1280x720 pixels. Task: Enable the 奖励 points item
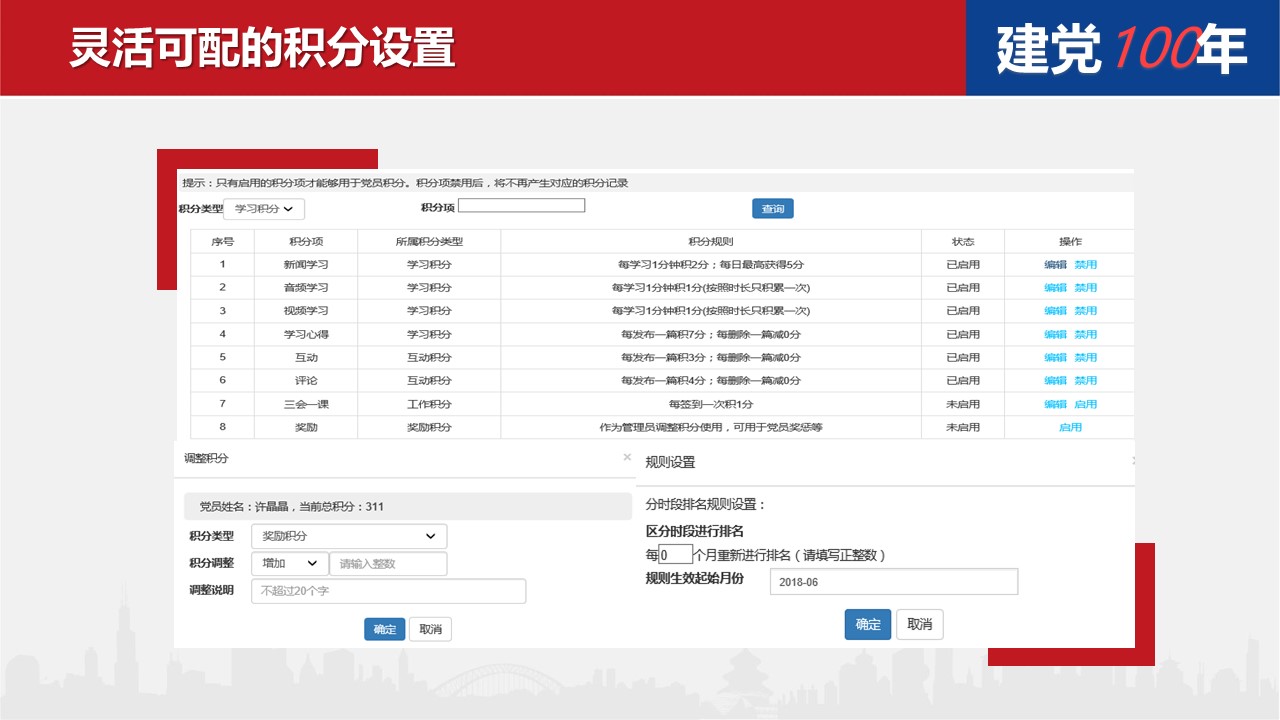pyautogui.click(x=1070, y=427)
